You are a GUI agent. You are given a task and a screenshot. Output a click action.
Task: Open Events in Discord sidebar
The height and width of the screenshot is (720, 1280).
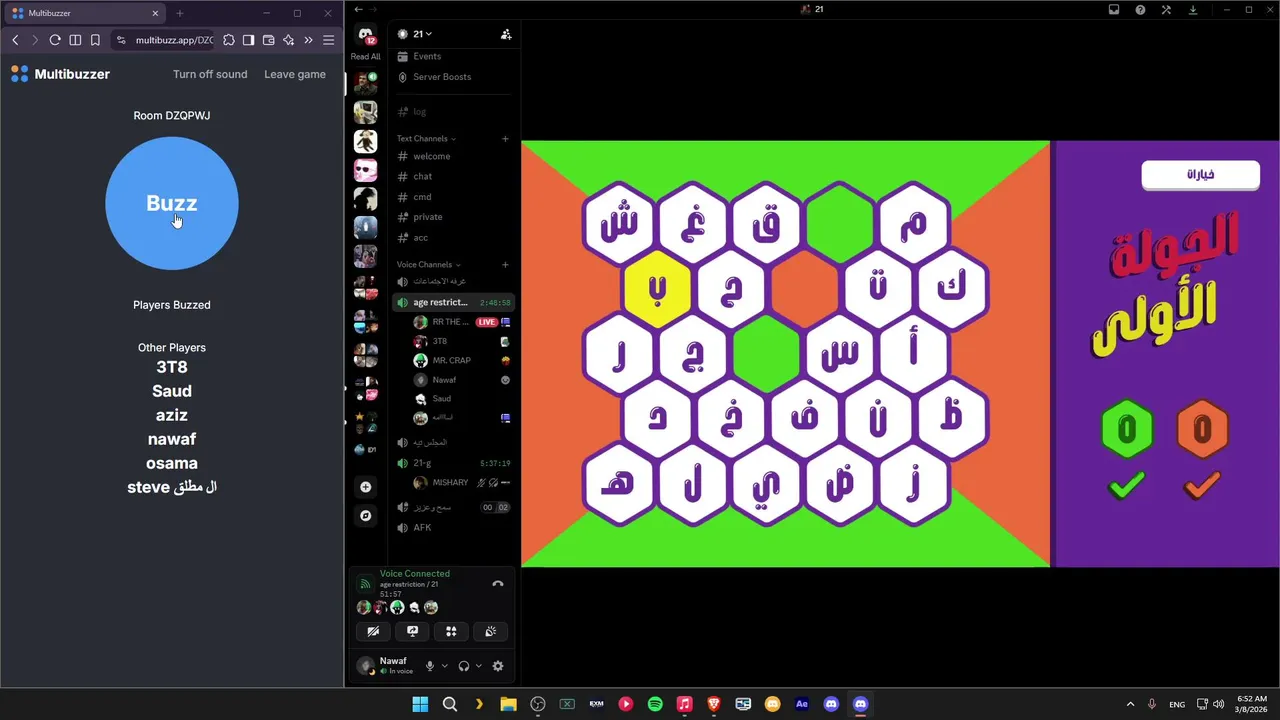[x=427, y=56]
